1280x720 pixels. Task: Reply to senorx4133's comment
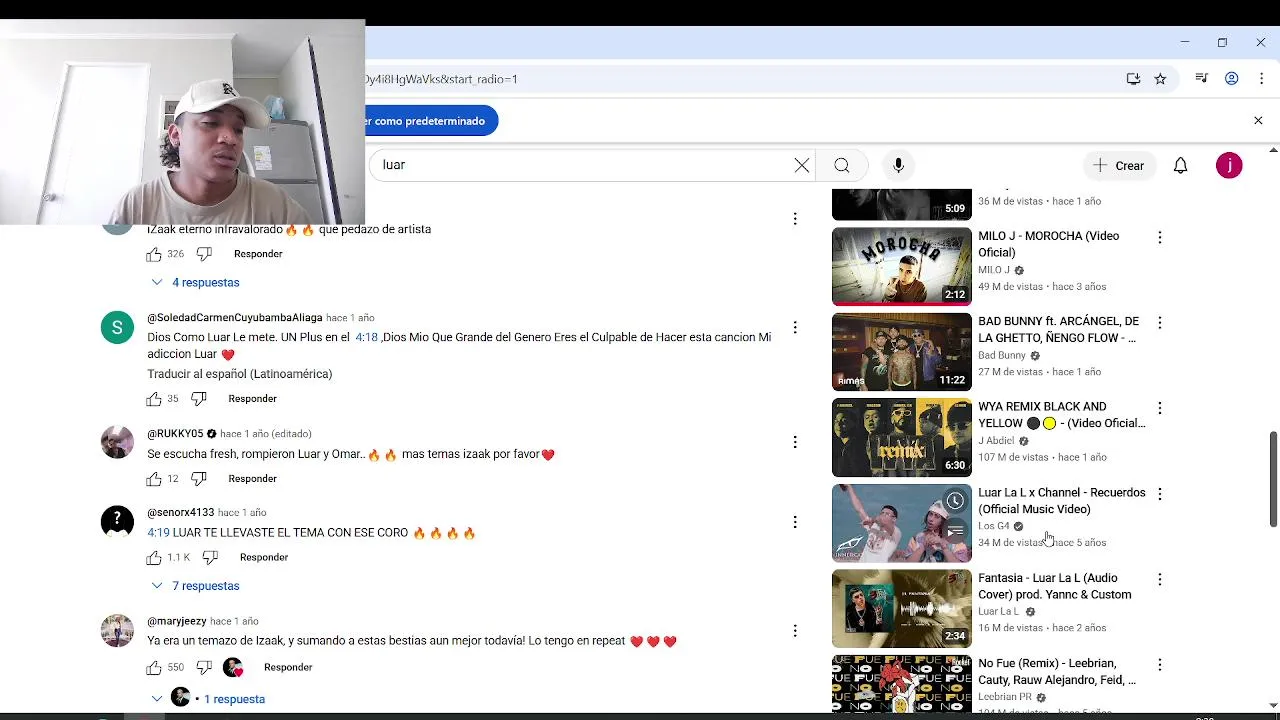coord(264,557)
